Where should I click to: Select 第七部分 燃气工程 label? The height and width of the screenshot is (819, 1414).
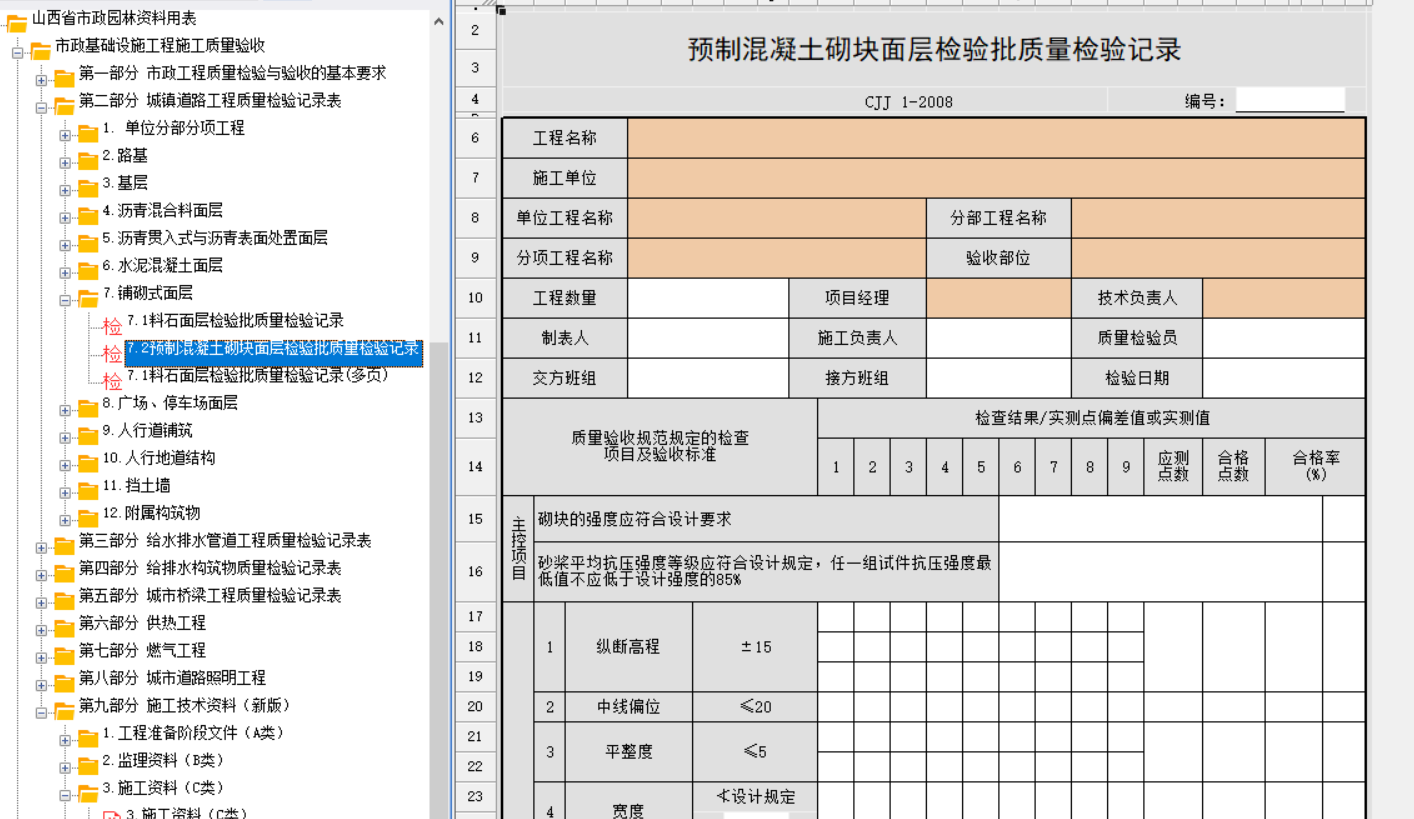(x=142, y=650)
